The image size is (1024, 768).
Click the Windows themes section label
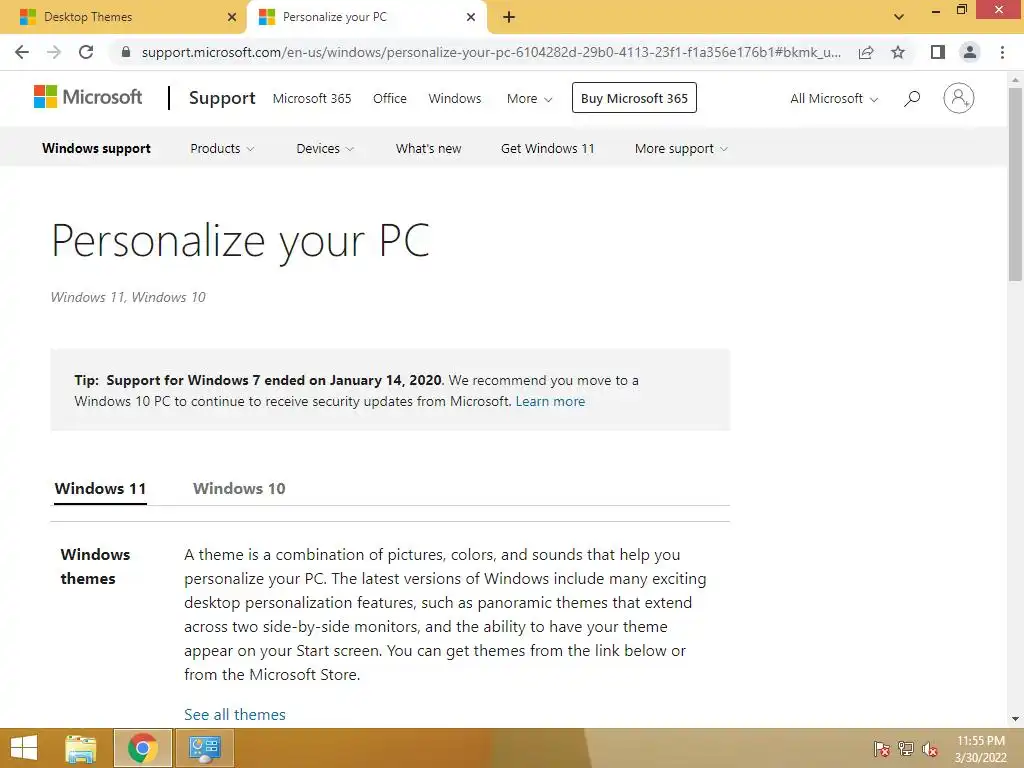click(95, 566)
